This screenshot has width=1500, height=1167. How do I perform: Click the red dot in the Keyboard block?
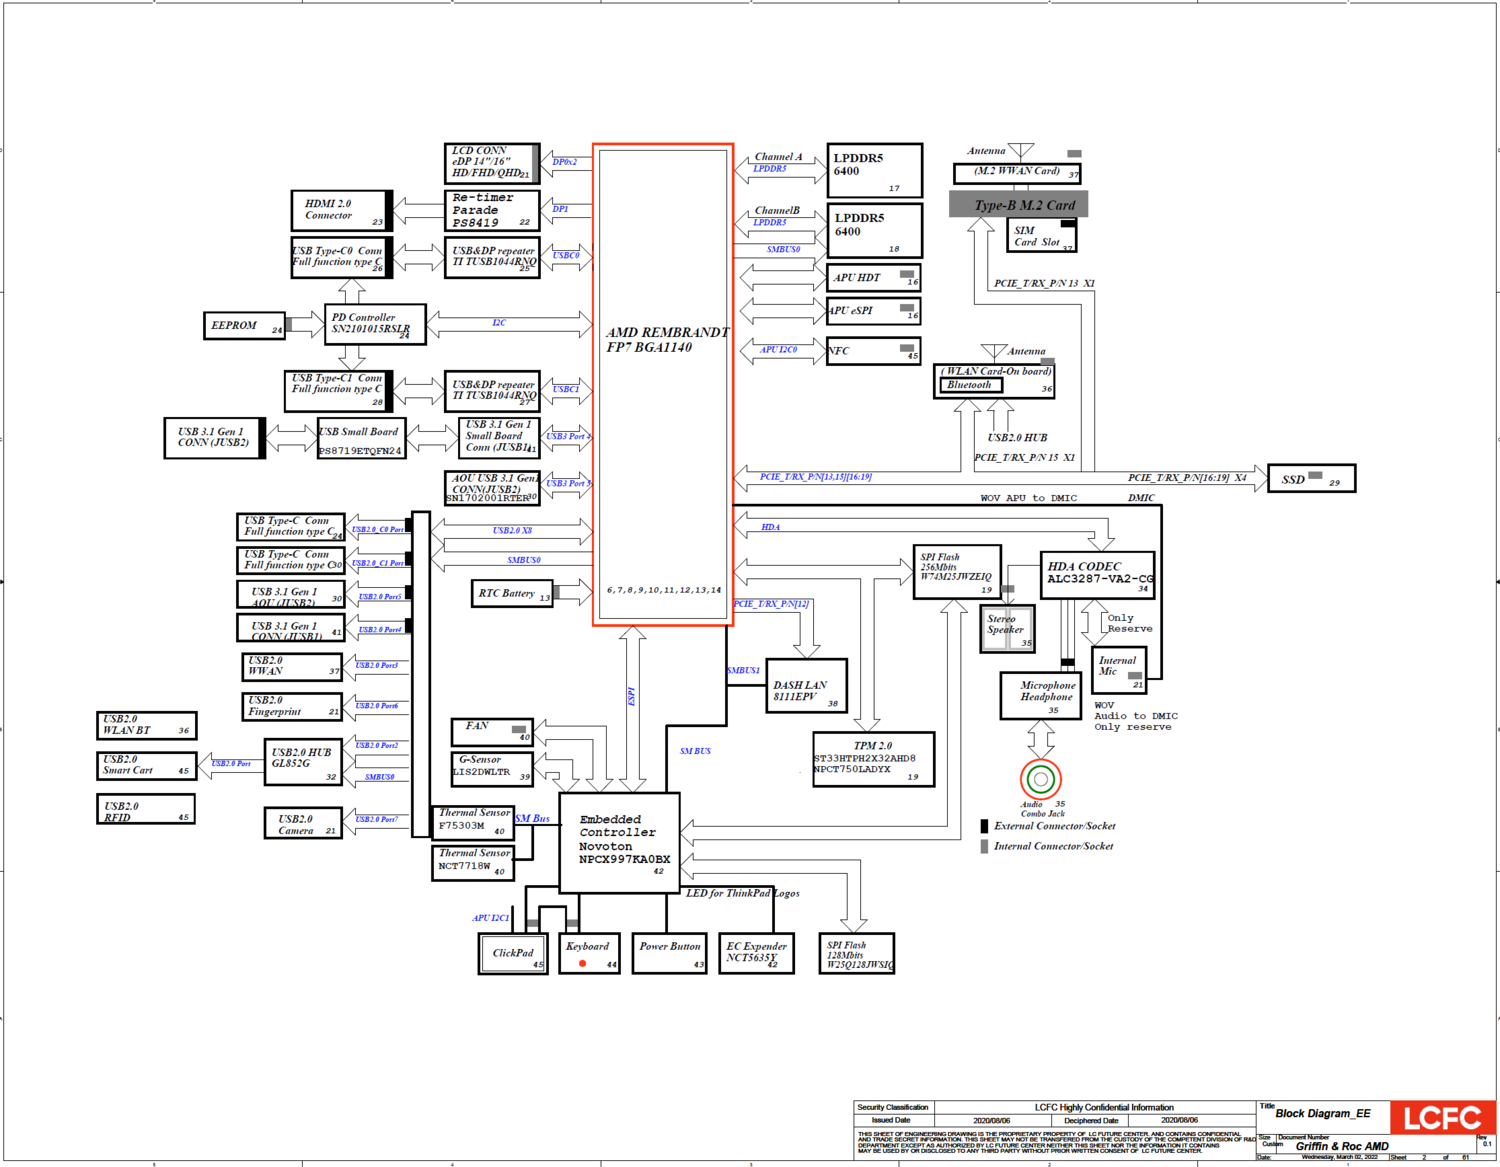point(582,964)
